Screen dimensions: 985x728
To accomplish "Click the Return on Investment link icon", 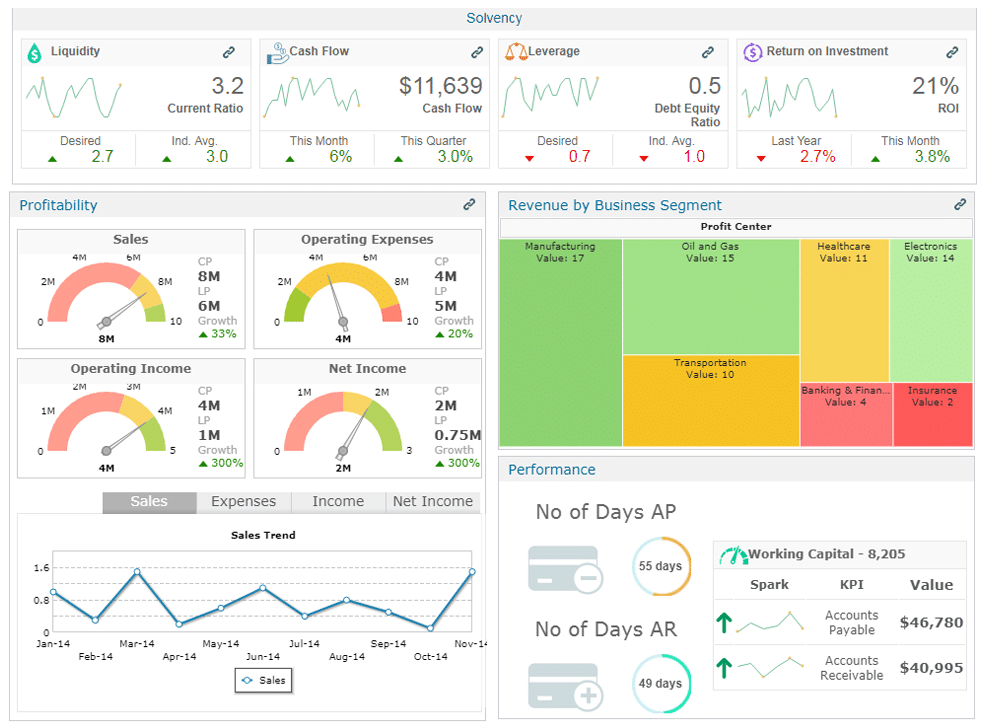I will 950,52.
